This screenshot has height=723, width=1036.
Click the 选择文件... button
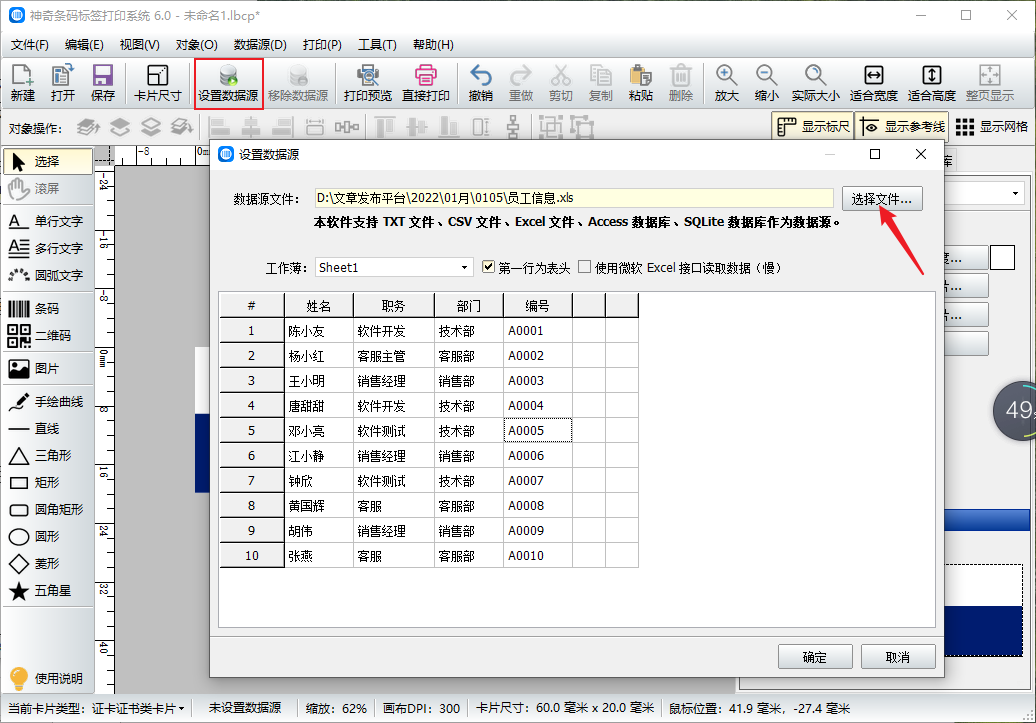pos(881,199)
